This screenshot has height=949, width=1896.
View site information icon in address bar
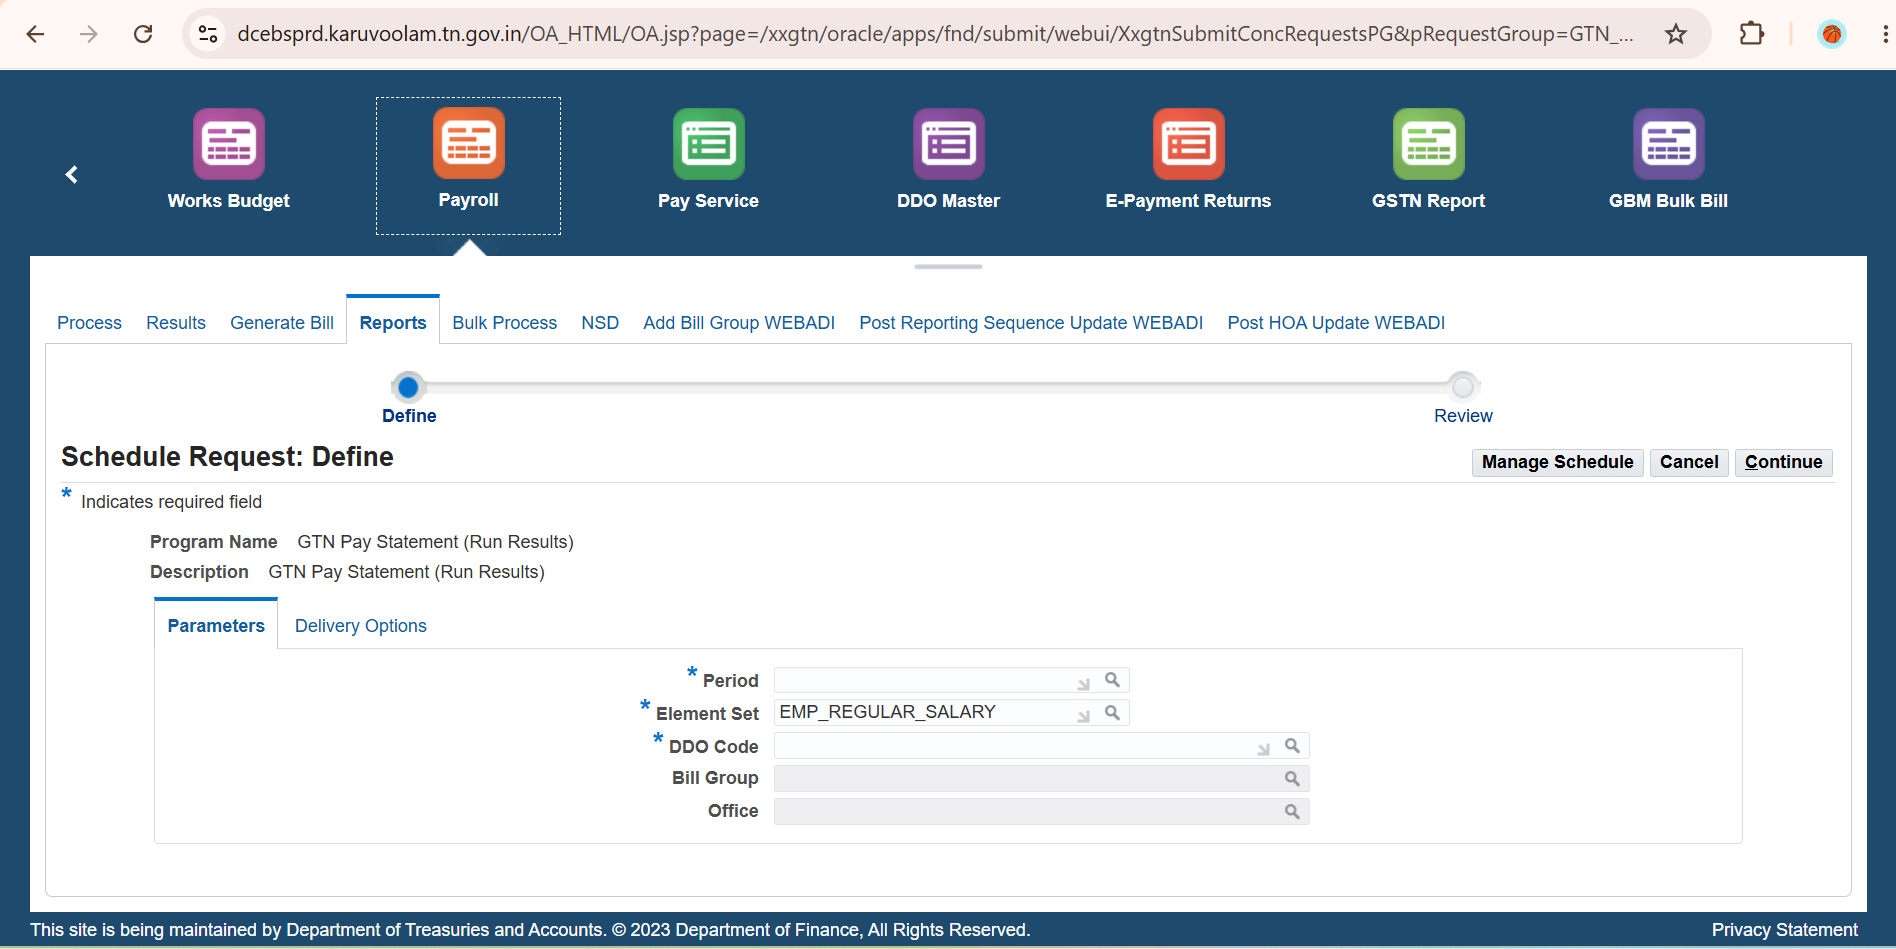click(x=208, y=34)
